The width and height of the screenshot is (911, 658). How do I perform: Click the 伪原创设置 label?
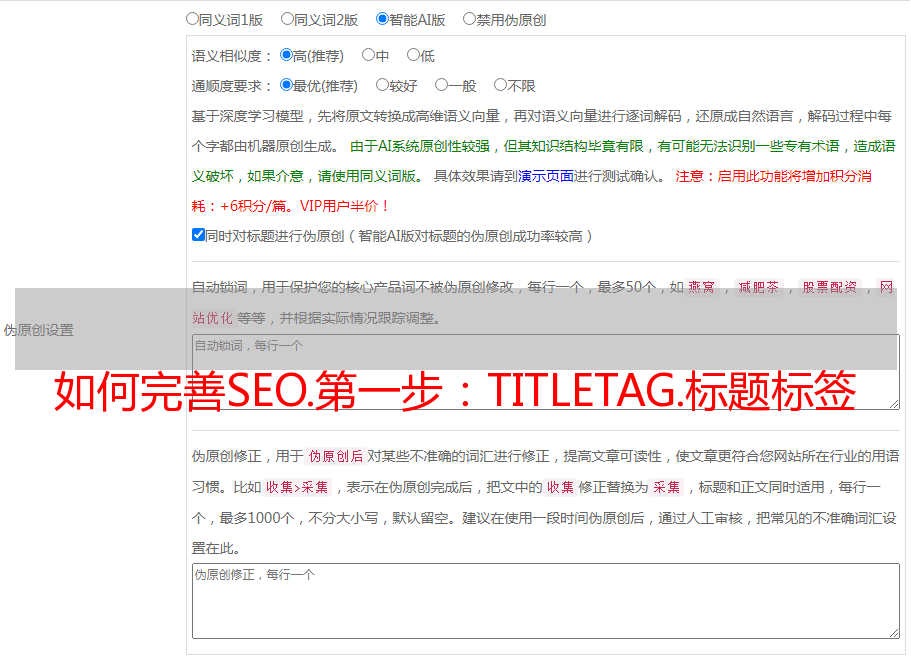pos(38,330)
